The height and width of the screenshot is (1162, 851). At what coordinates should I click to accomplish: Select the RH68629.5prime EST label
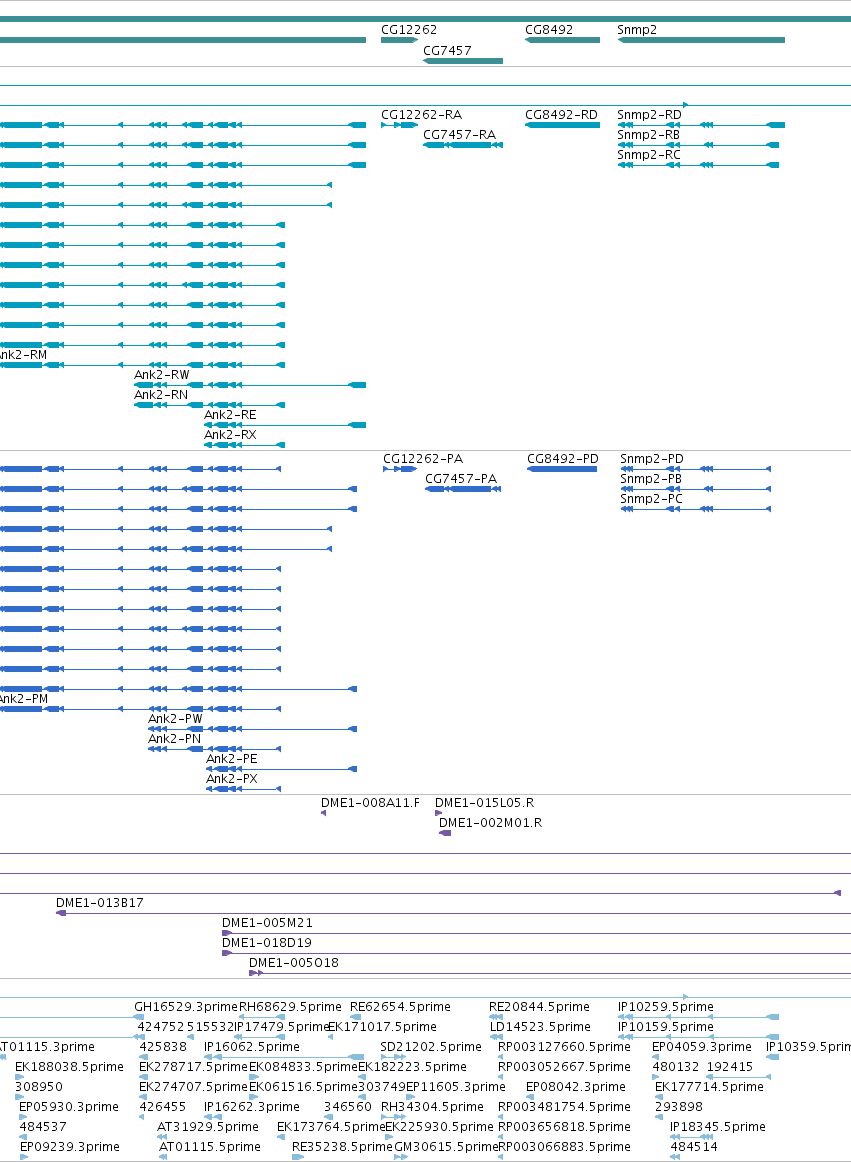click(290, 1006)
